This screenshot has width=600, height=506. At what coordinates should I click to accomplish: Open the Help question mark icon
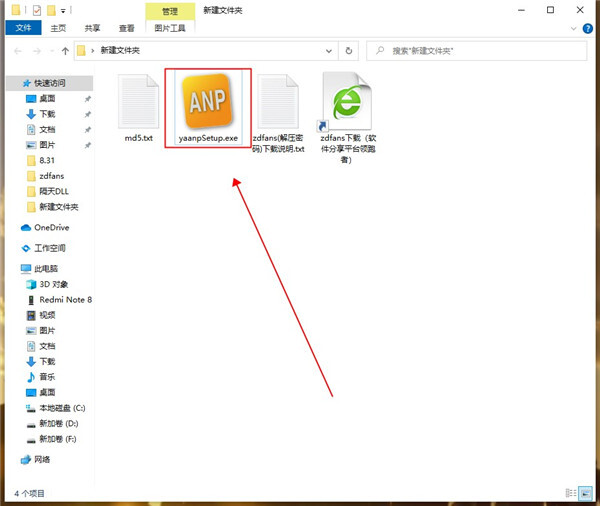pyautogui.click(x=587, y=28)
